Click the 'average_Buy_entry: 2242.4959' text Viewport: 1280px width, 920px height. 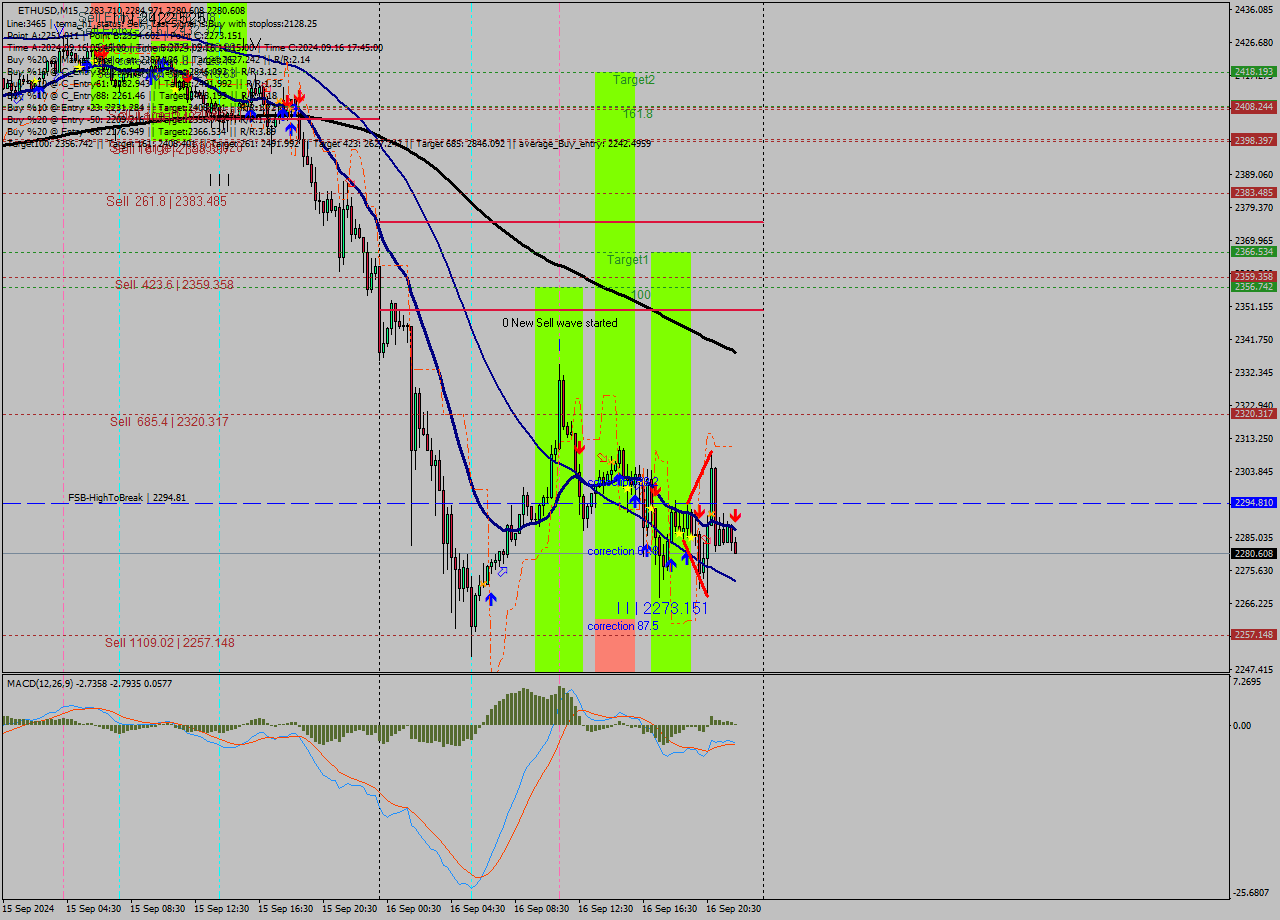click(586, 144)
